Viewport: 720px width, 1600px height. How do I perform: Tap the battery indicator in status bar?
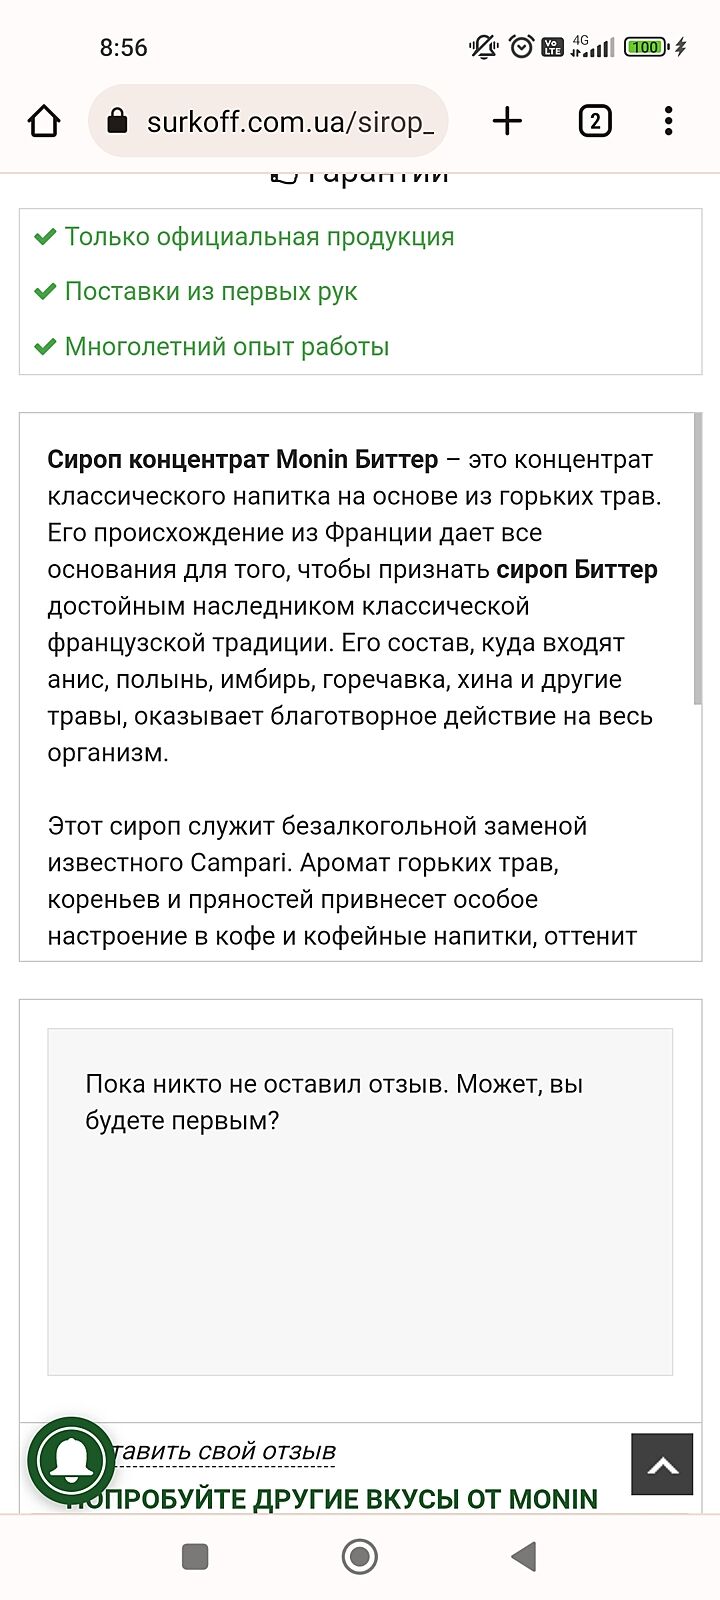(646, 47)
